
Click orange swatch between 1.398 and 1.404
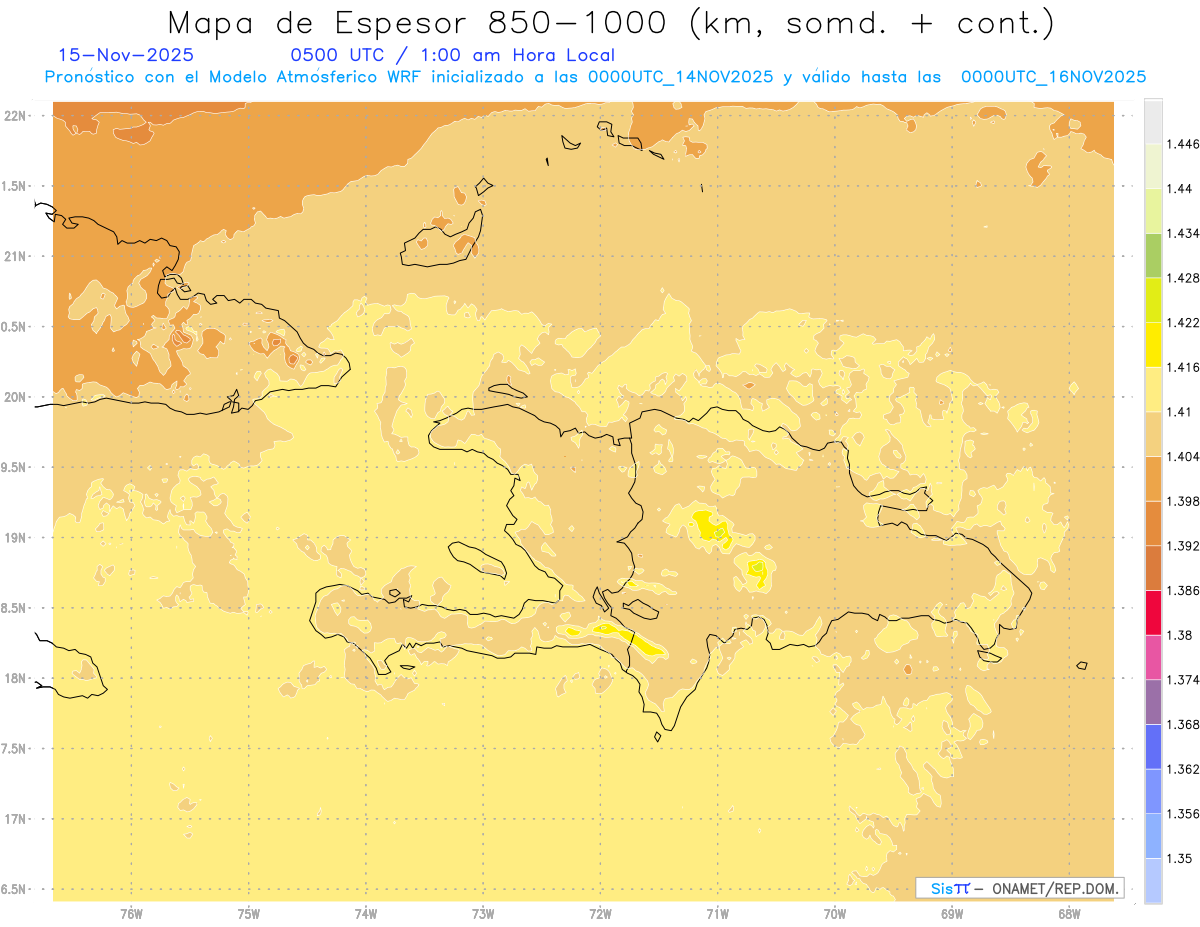(1153, 479)
